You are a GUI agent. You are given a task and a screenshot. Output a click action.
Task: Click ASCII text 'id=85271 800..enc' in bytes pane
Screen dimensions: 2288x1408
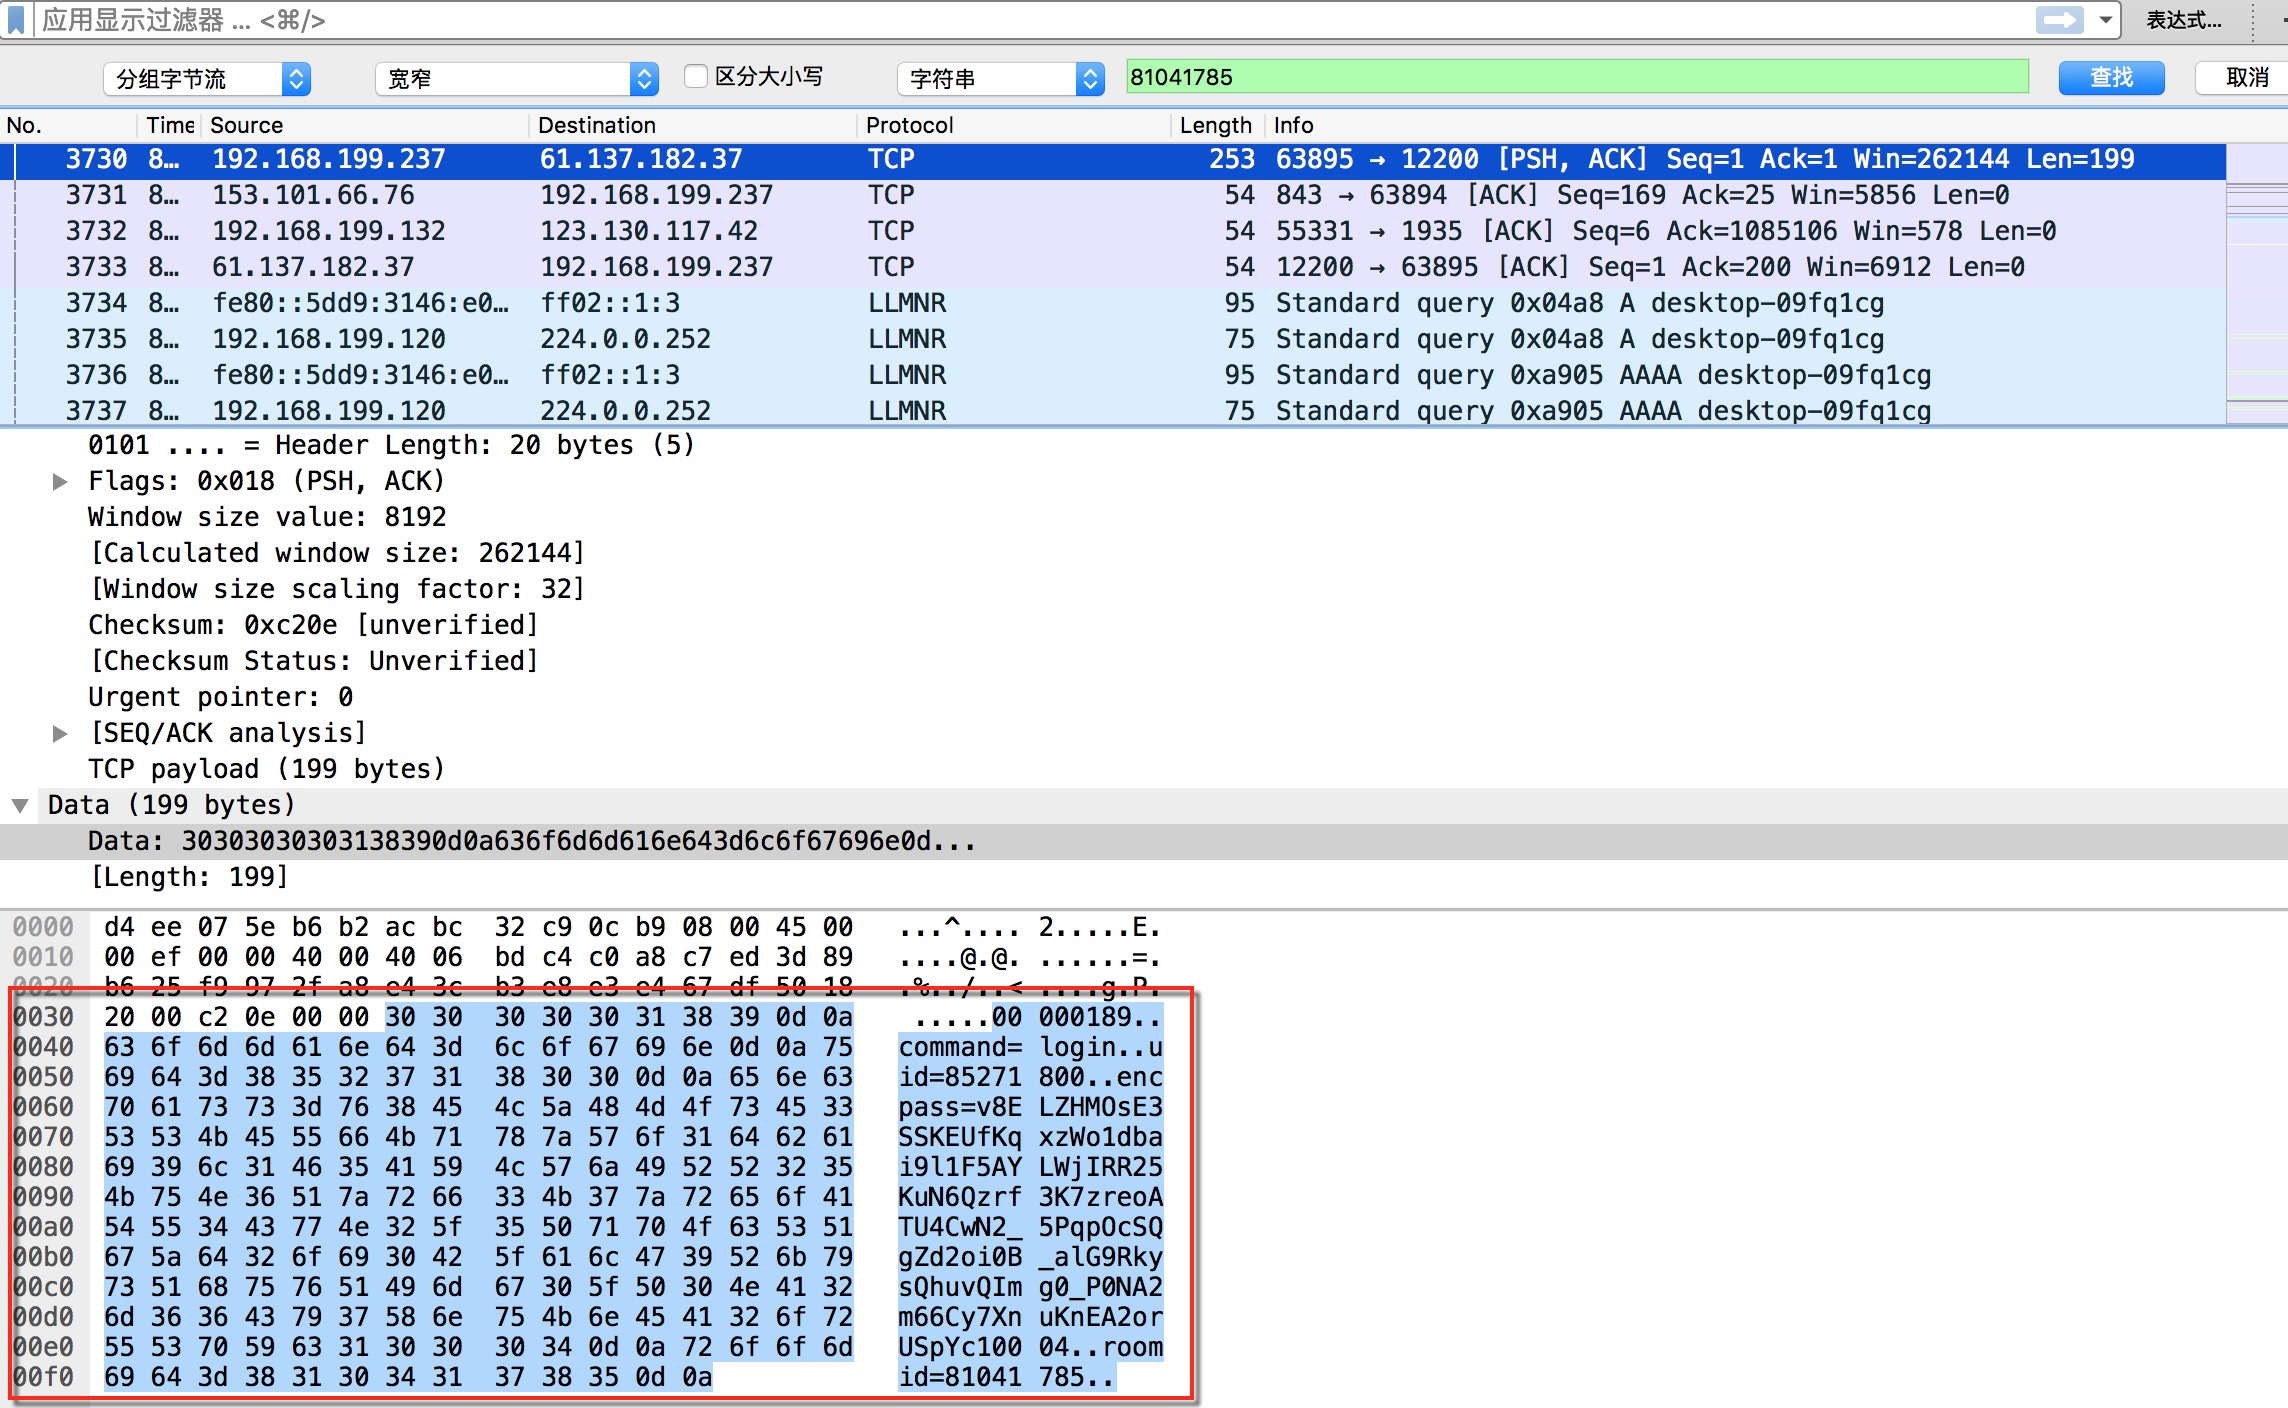(x=1030, y=1077)
